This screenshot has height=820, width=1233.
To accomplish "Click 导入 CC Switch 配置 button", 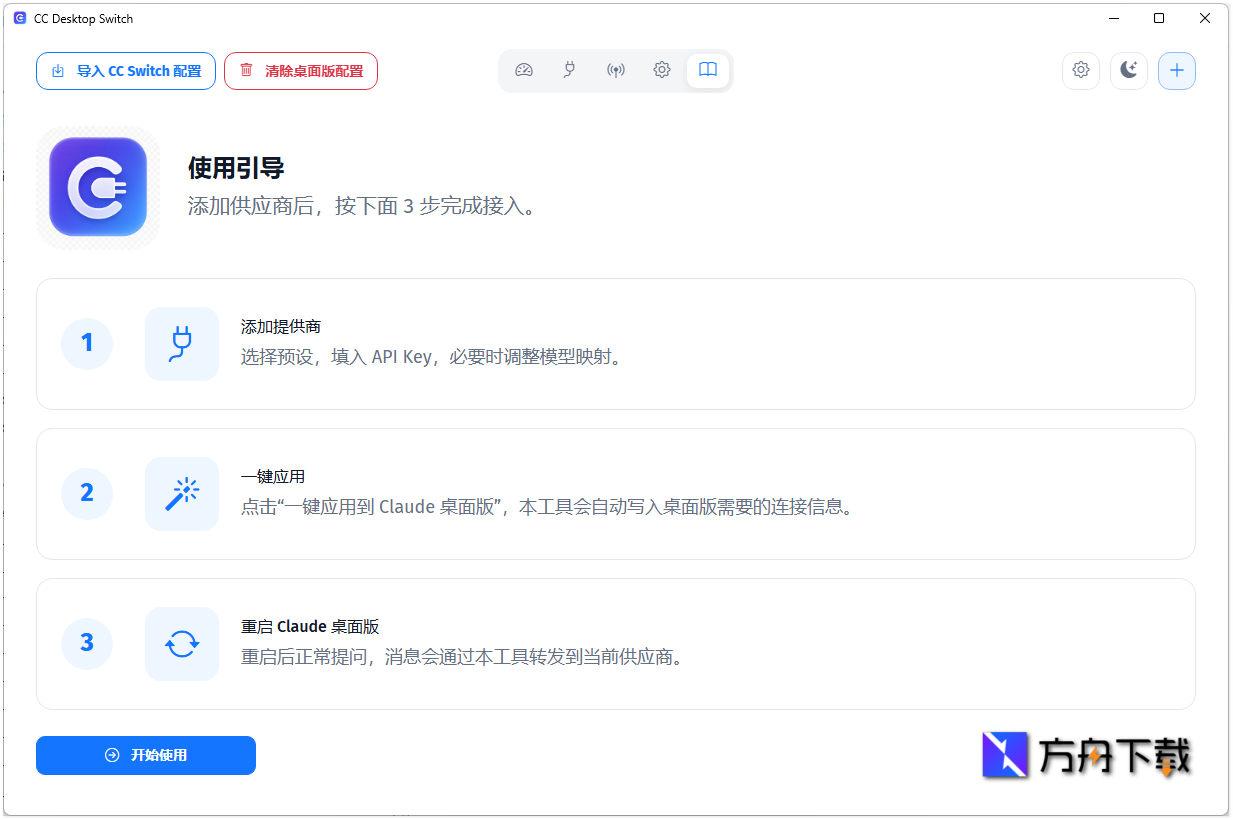I will (x=126, y=71).
